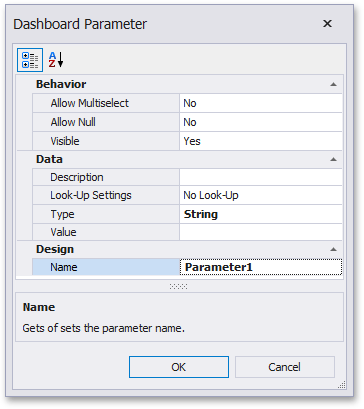Open the Look-Up Settings value No Look-Up
Viewport: 364px width, 409px height.
point(261,195)
